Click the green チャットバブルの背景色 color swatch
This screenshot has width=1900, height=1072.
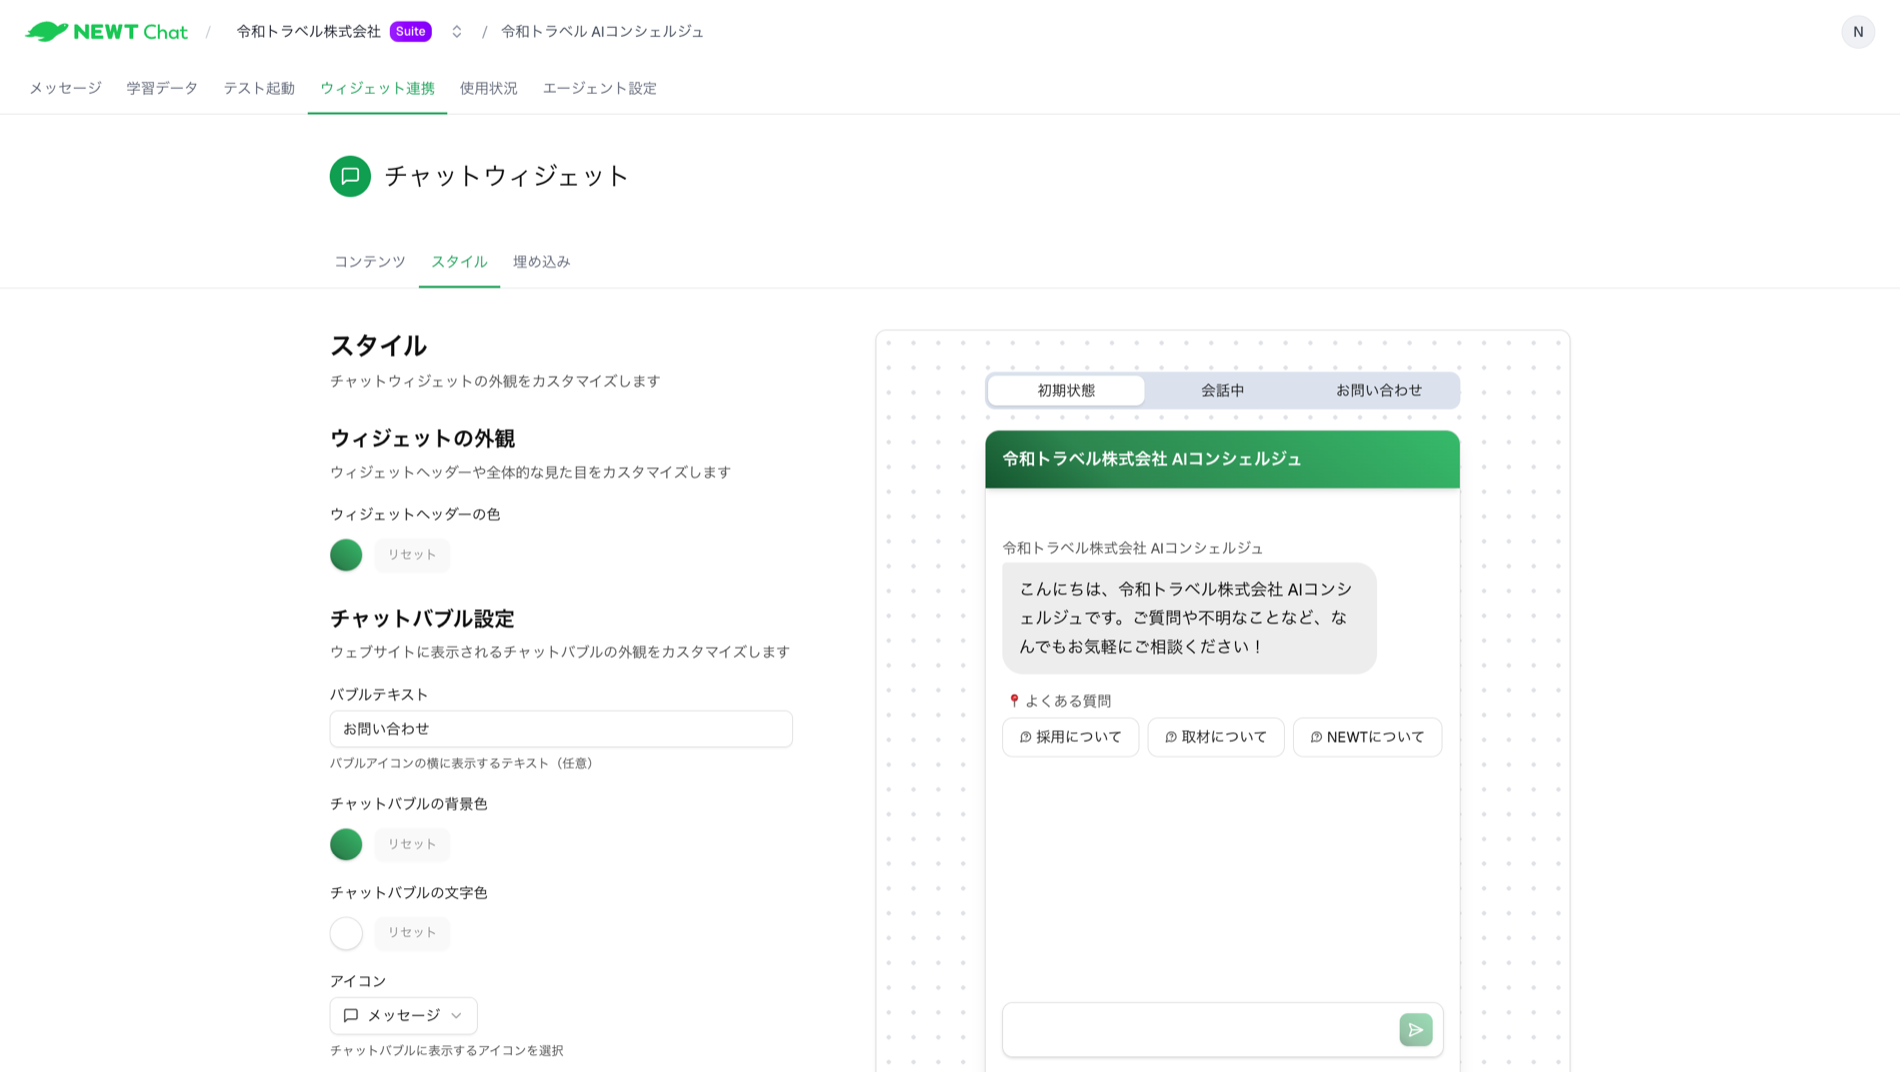[345, 844]
